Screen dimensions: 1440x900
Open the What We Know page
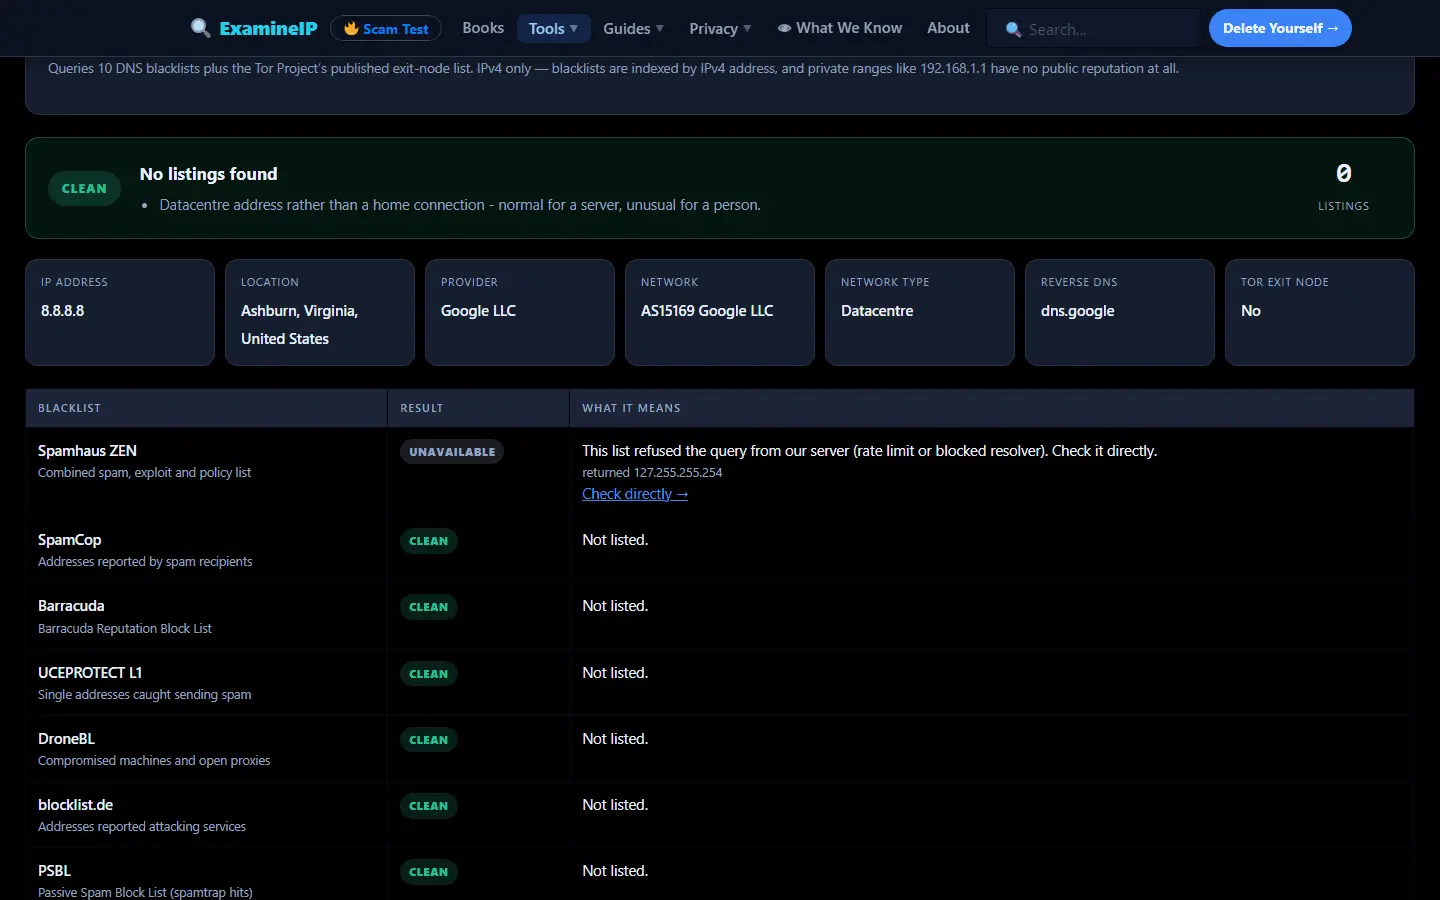(x=840, y=28)
